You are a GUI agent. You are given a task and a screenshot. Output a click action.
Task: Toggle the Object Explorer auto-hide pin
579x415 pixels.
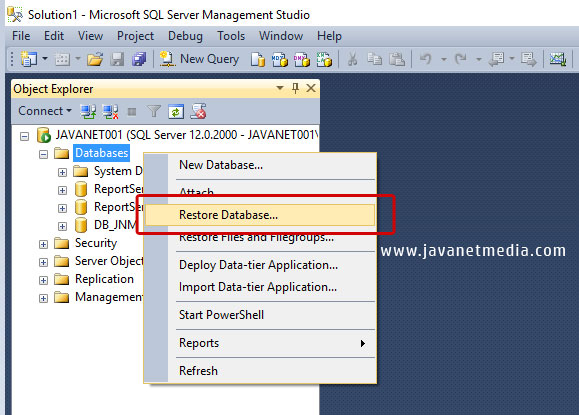(x=295, y=88)
